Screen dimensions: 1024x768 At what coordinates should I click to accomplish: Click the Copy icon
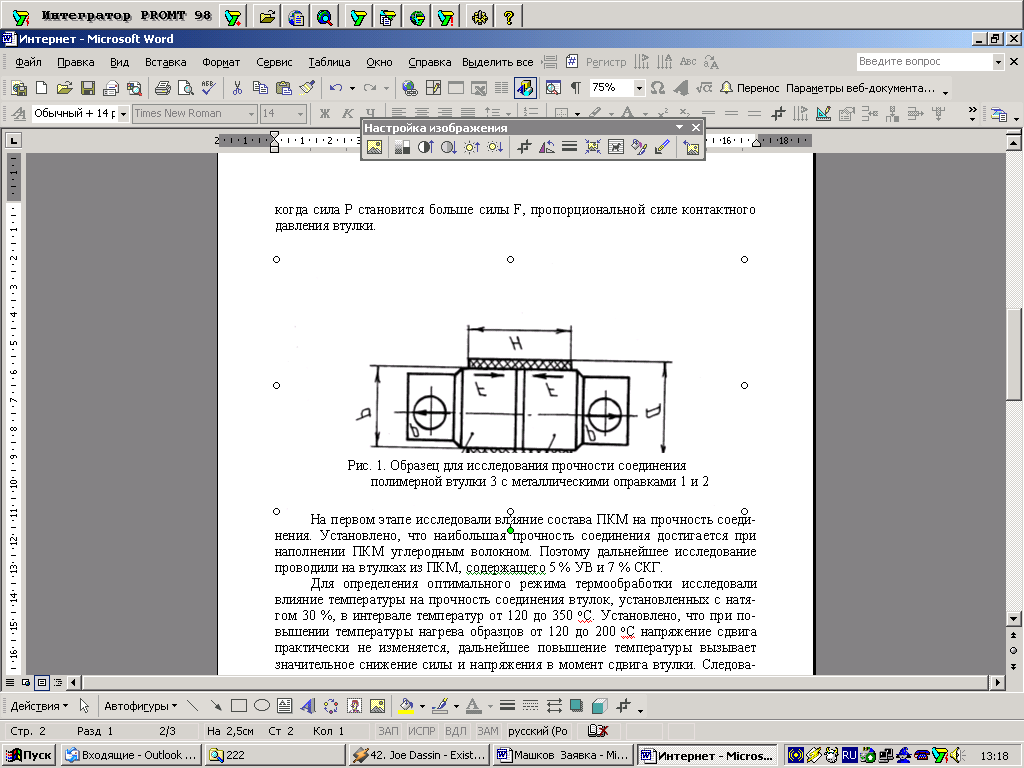pyautogui.click(x=260, y=88)
